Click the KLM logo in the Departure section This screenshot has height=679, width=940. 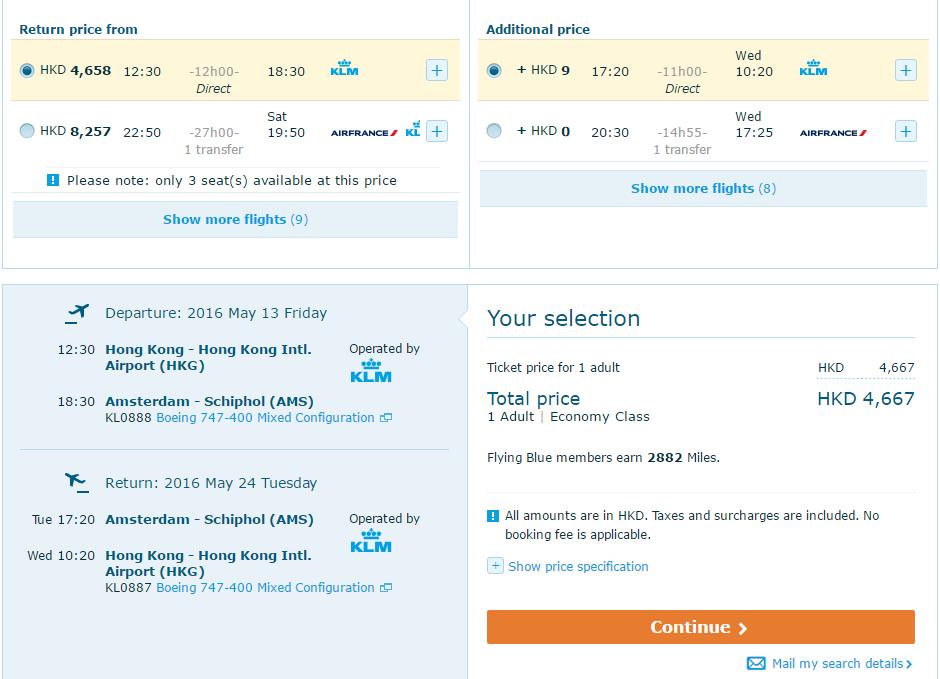pos(371,371)
